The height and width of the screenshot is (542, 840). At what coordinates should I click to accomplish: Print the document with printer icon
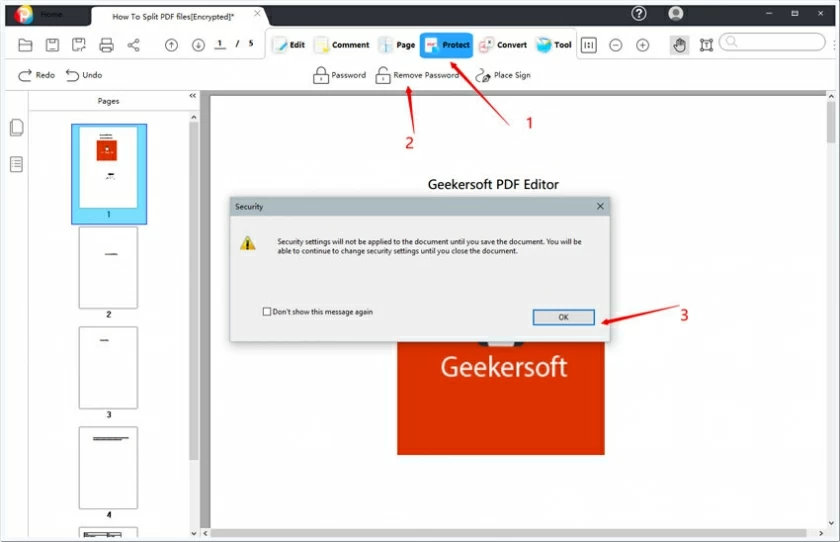click(106, 45)
